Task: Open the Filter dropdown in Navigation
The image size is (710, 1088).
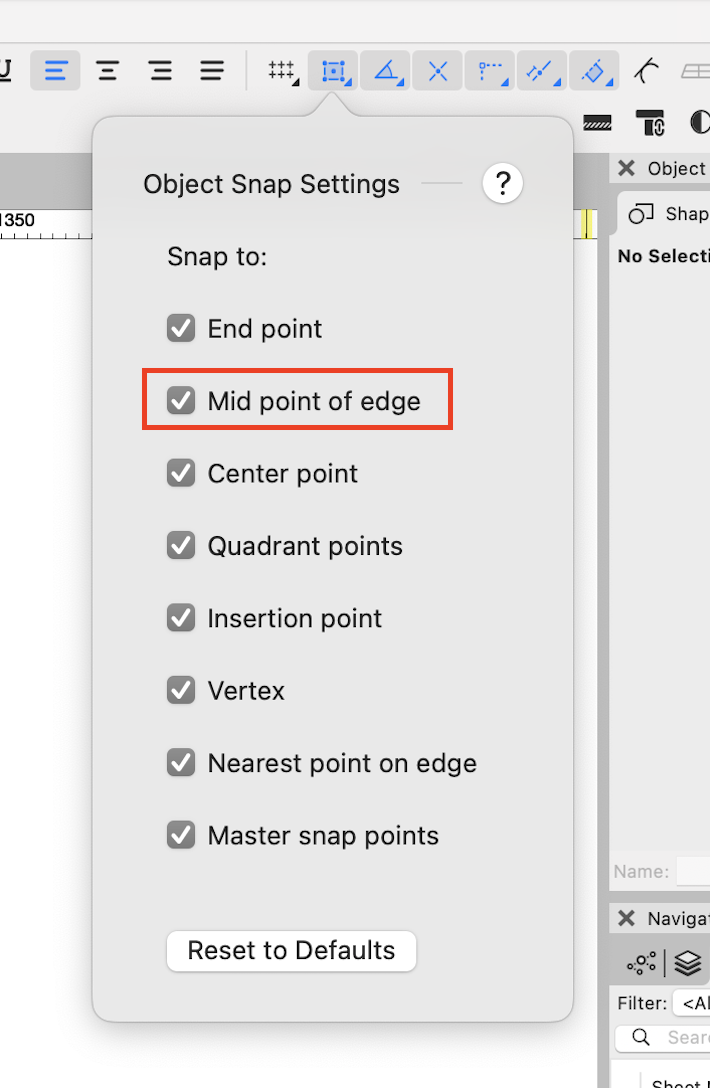Action: (690, 1003)
